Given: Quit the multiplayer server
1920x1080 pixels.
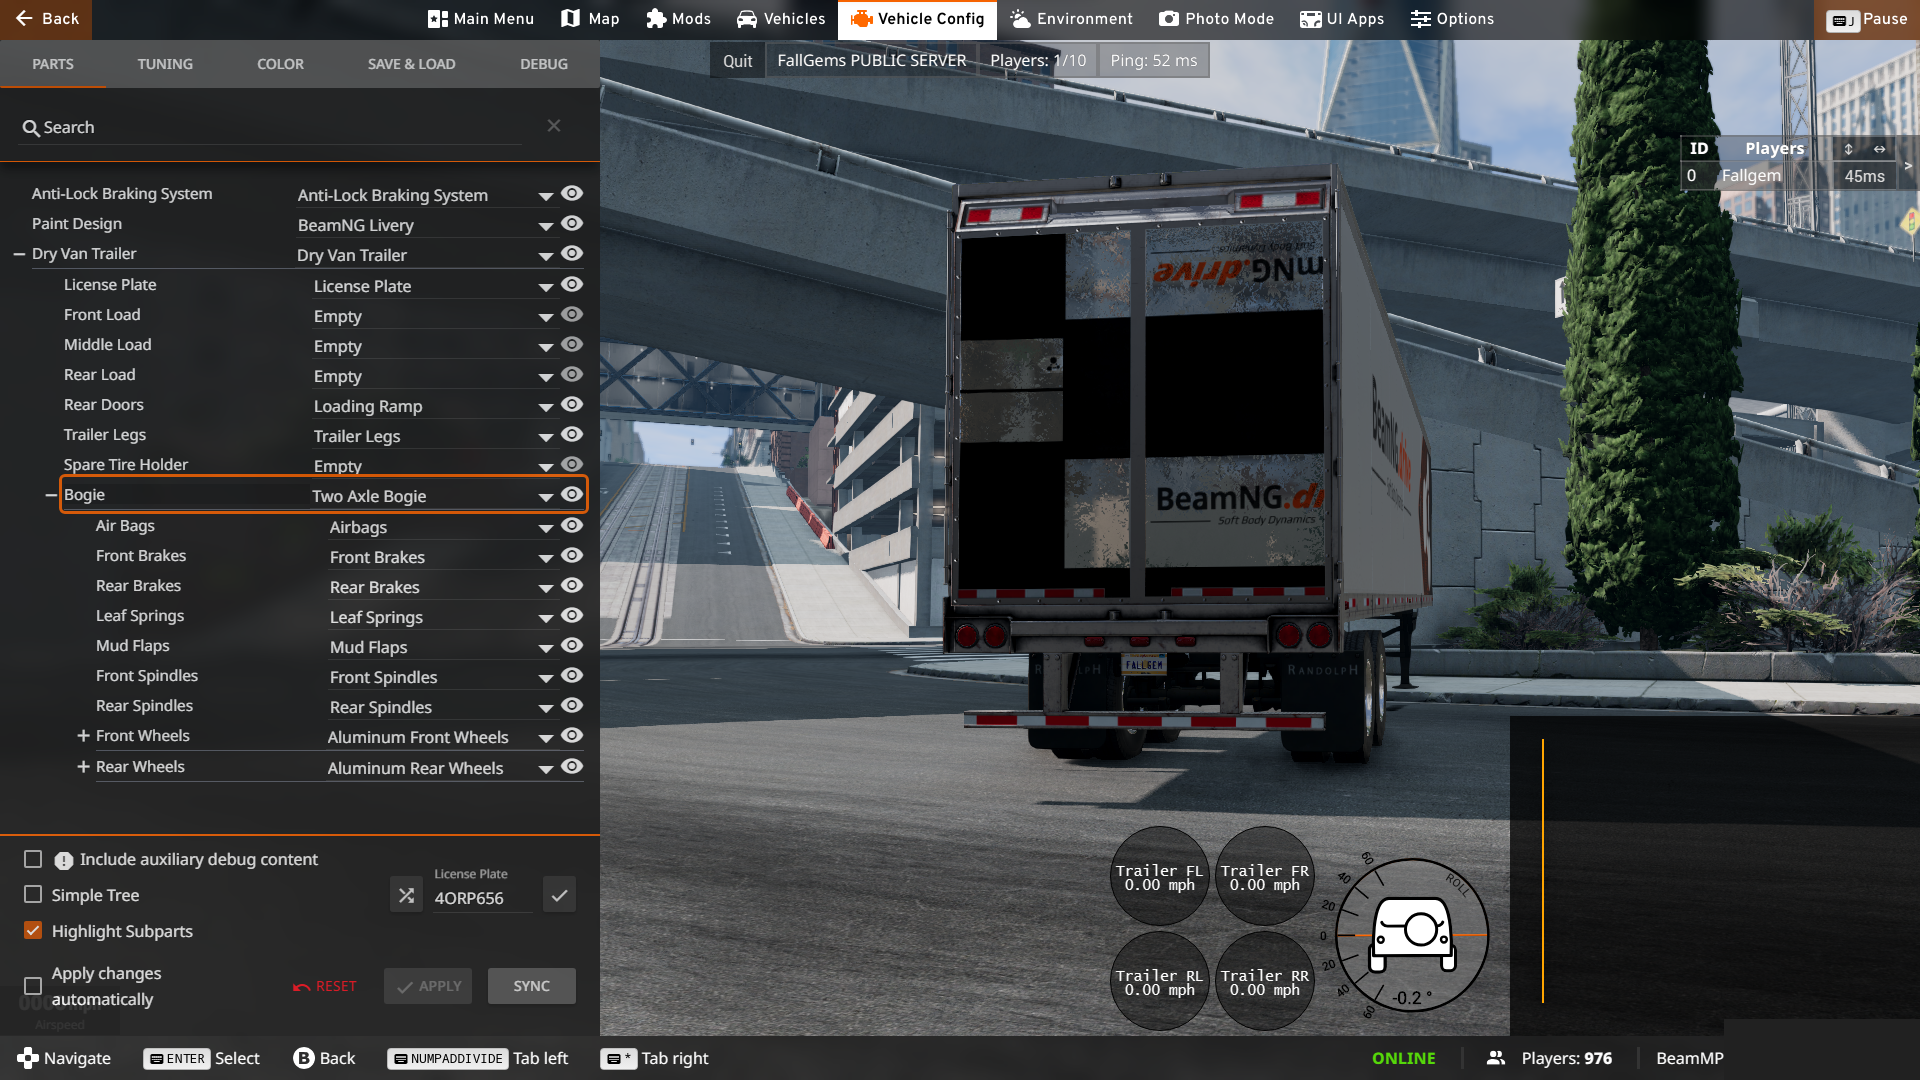Looking at the screenshot, I should [737, 61].
